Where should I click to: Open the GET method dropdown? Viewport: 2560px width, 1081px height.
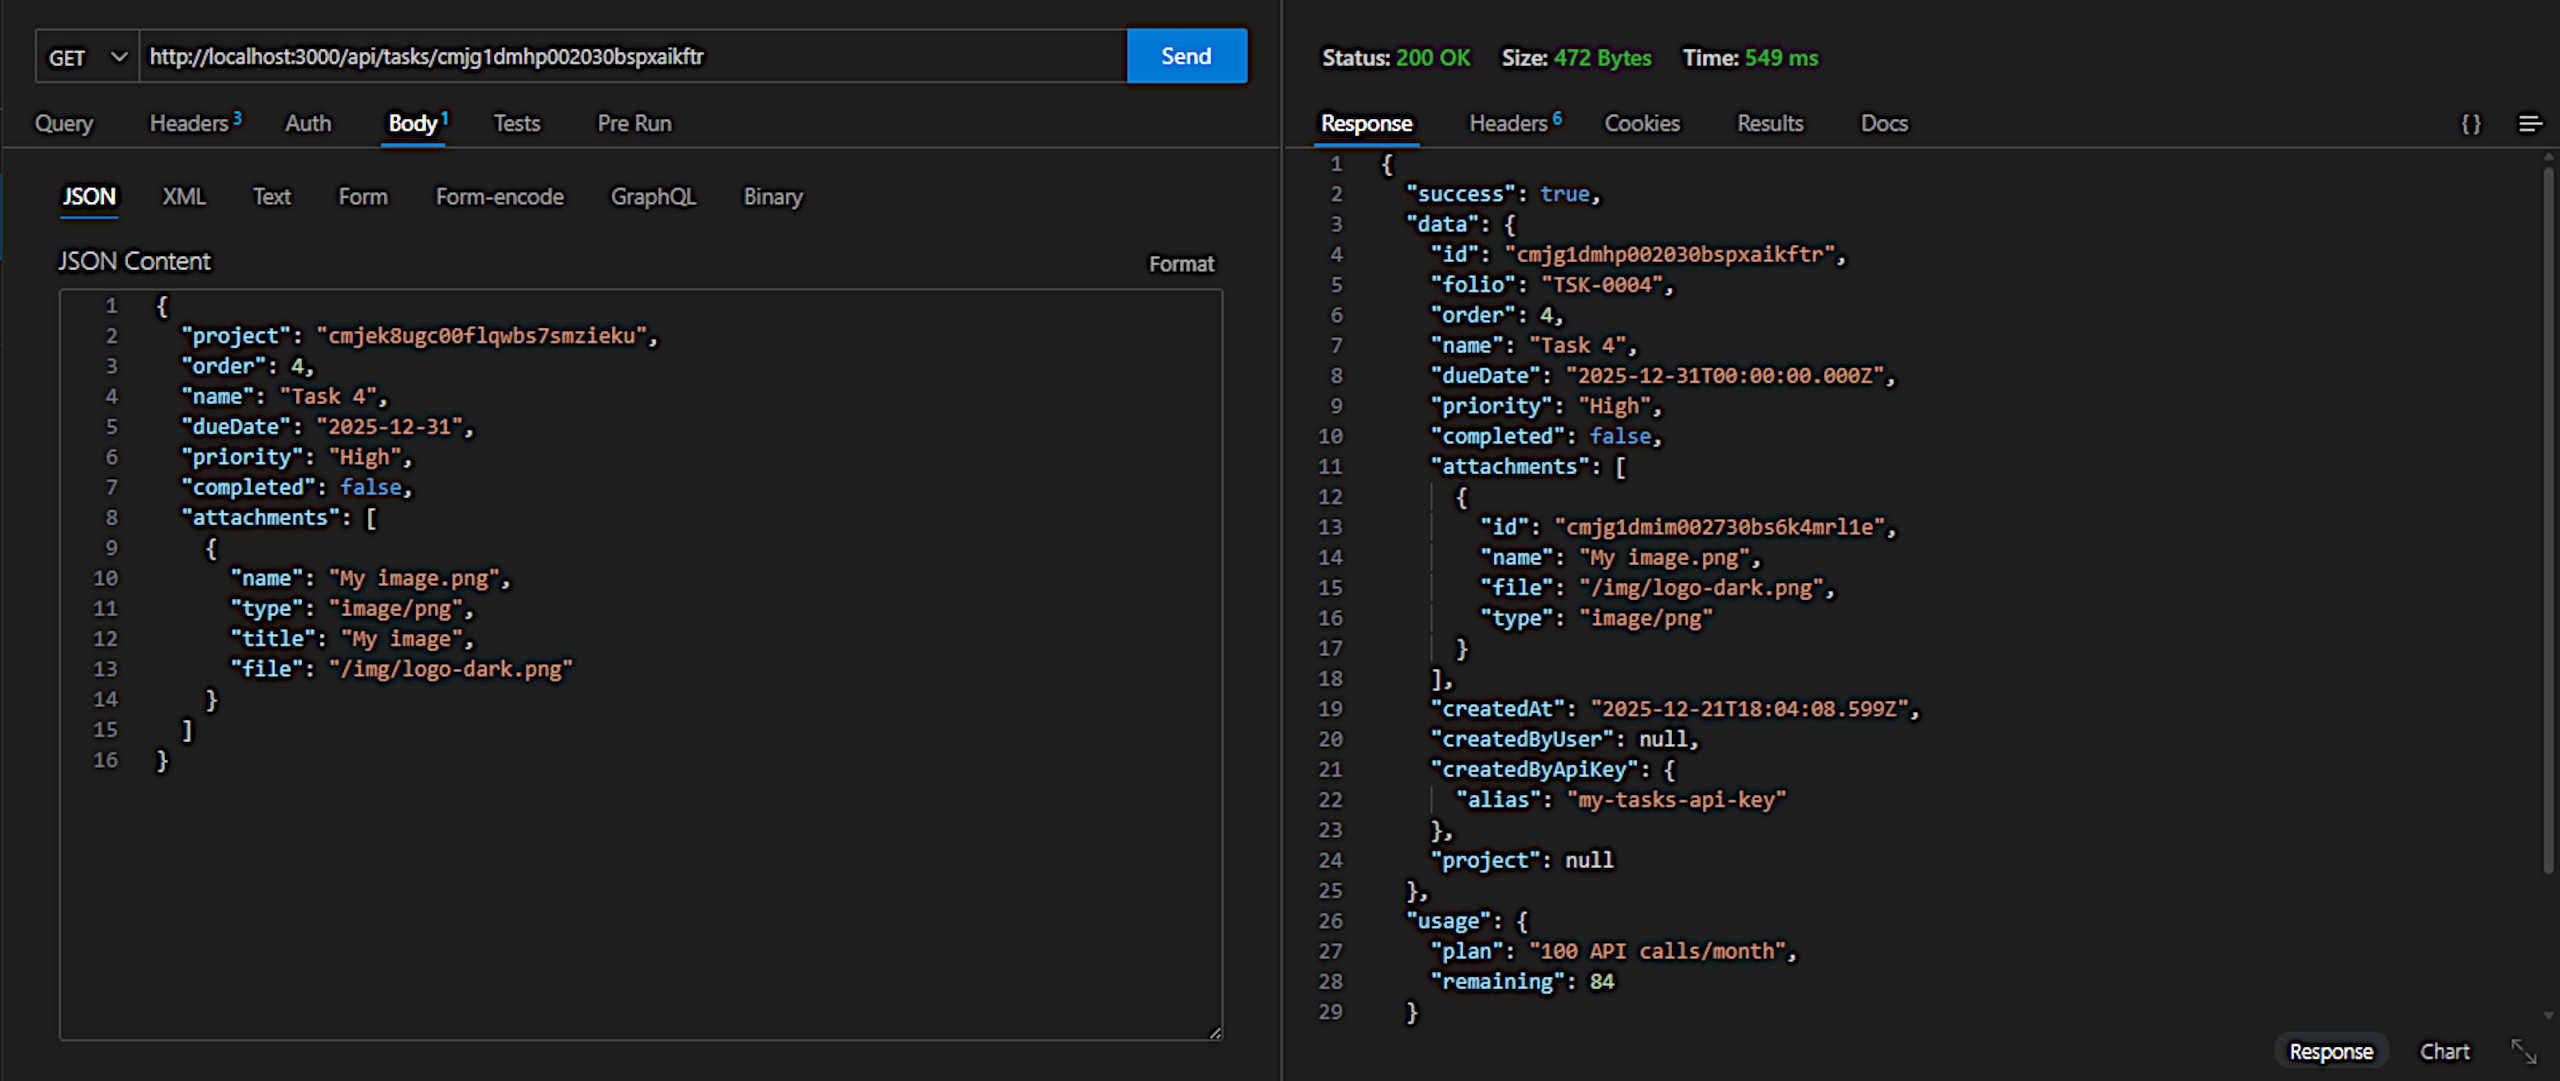coord(88,57)
